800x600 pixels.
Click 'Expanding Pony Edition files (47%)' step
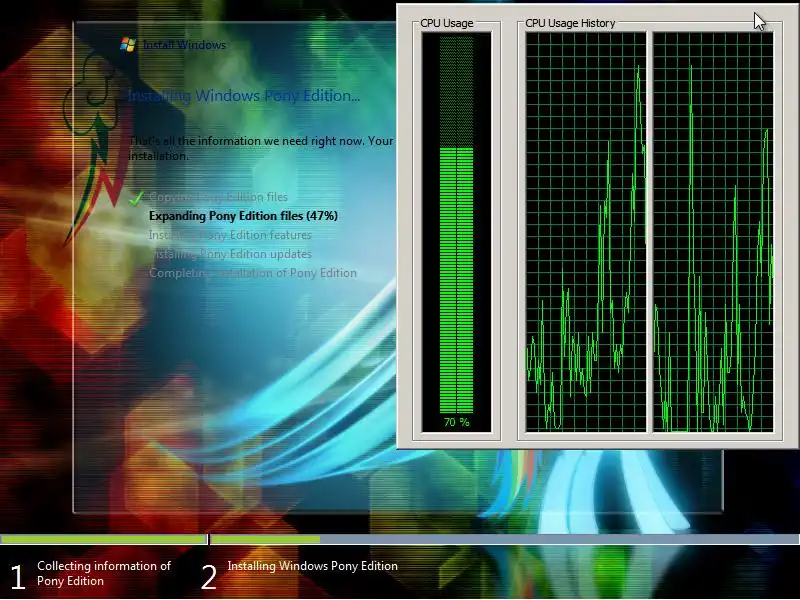243,216
